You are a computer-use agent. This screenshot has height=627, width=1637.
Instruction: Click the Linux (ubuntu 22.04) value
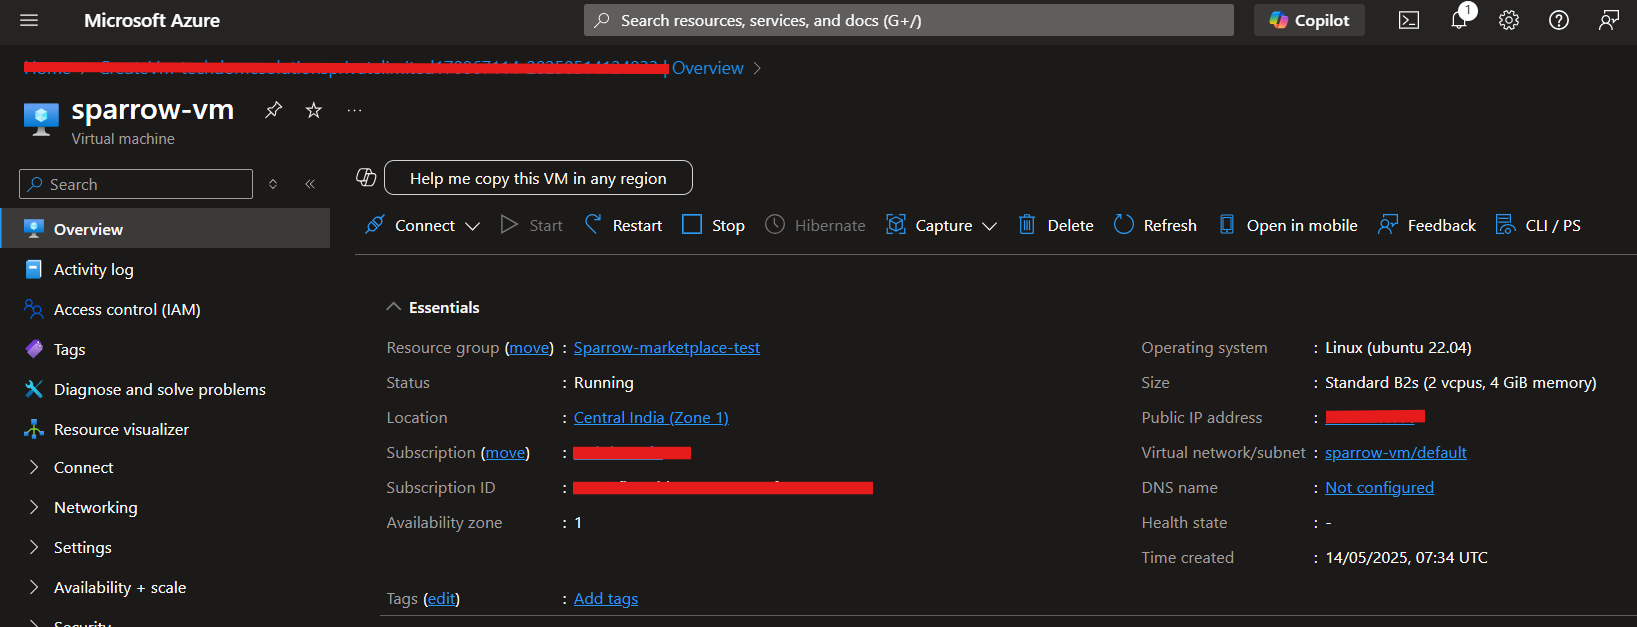1398,347
